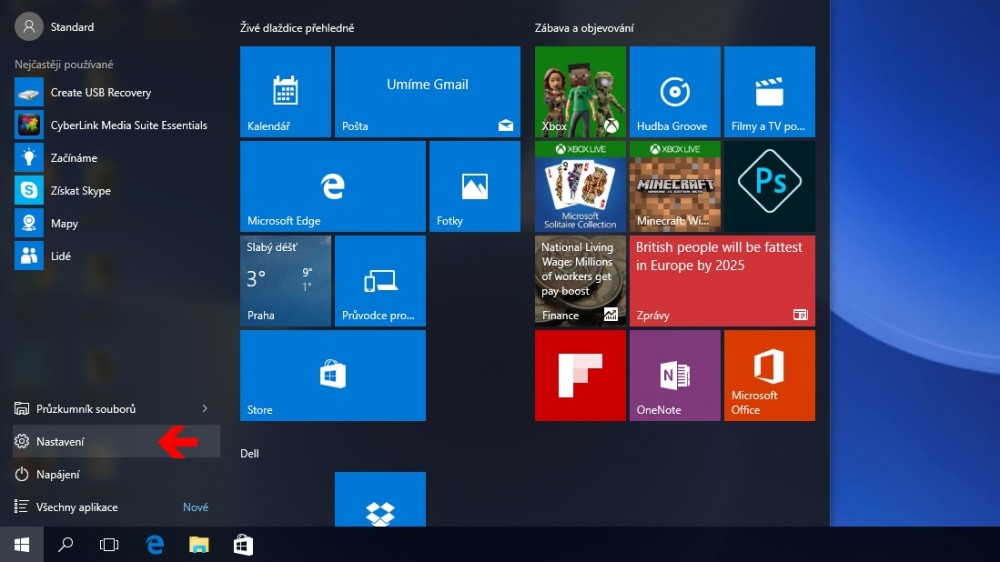
Task: Open the Dropbox tile
Action: point(380,500)
